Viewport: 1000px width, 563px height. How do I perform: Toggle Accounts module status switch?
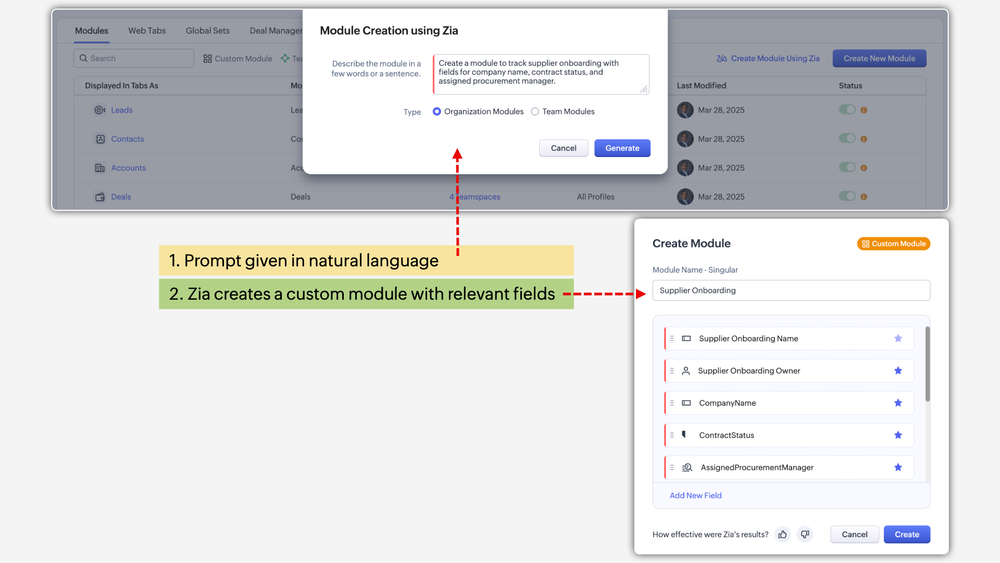pos(847,168)
